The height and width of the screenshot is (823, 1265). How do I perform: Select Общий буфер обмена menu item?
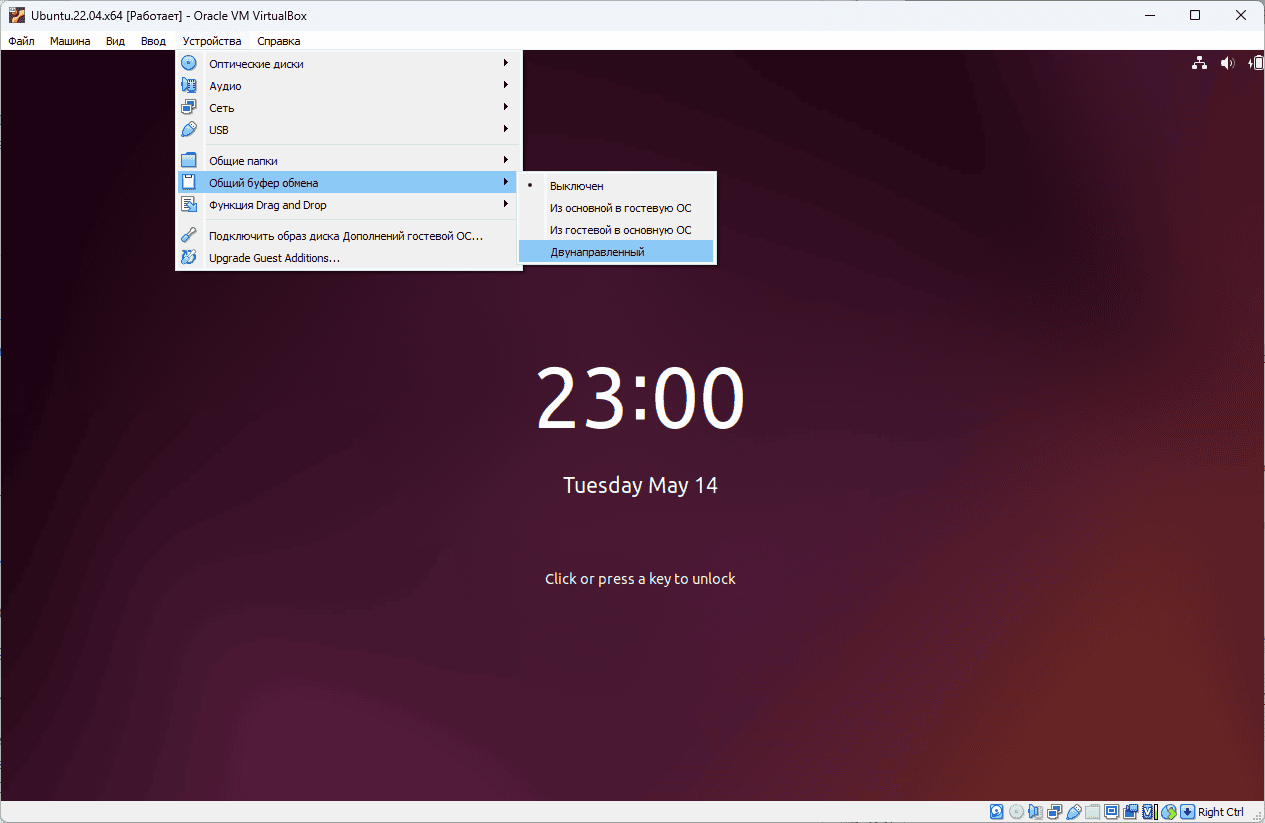[349, 182]
